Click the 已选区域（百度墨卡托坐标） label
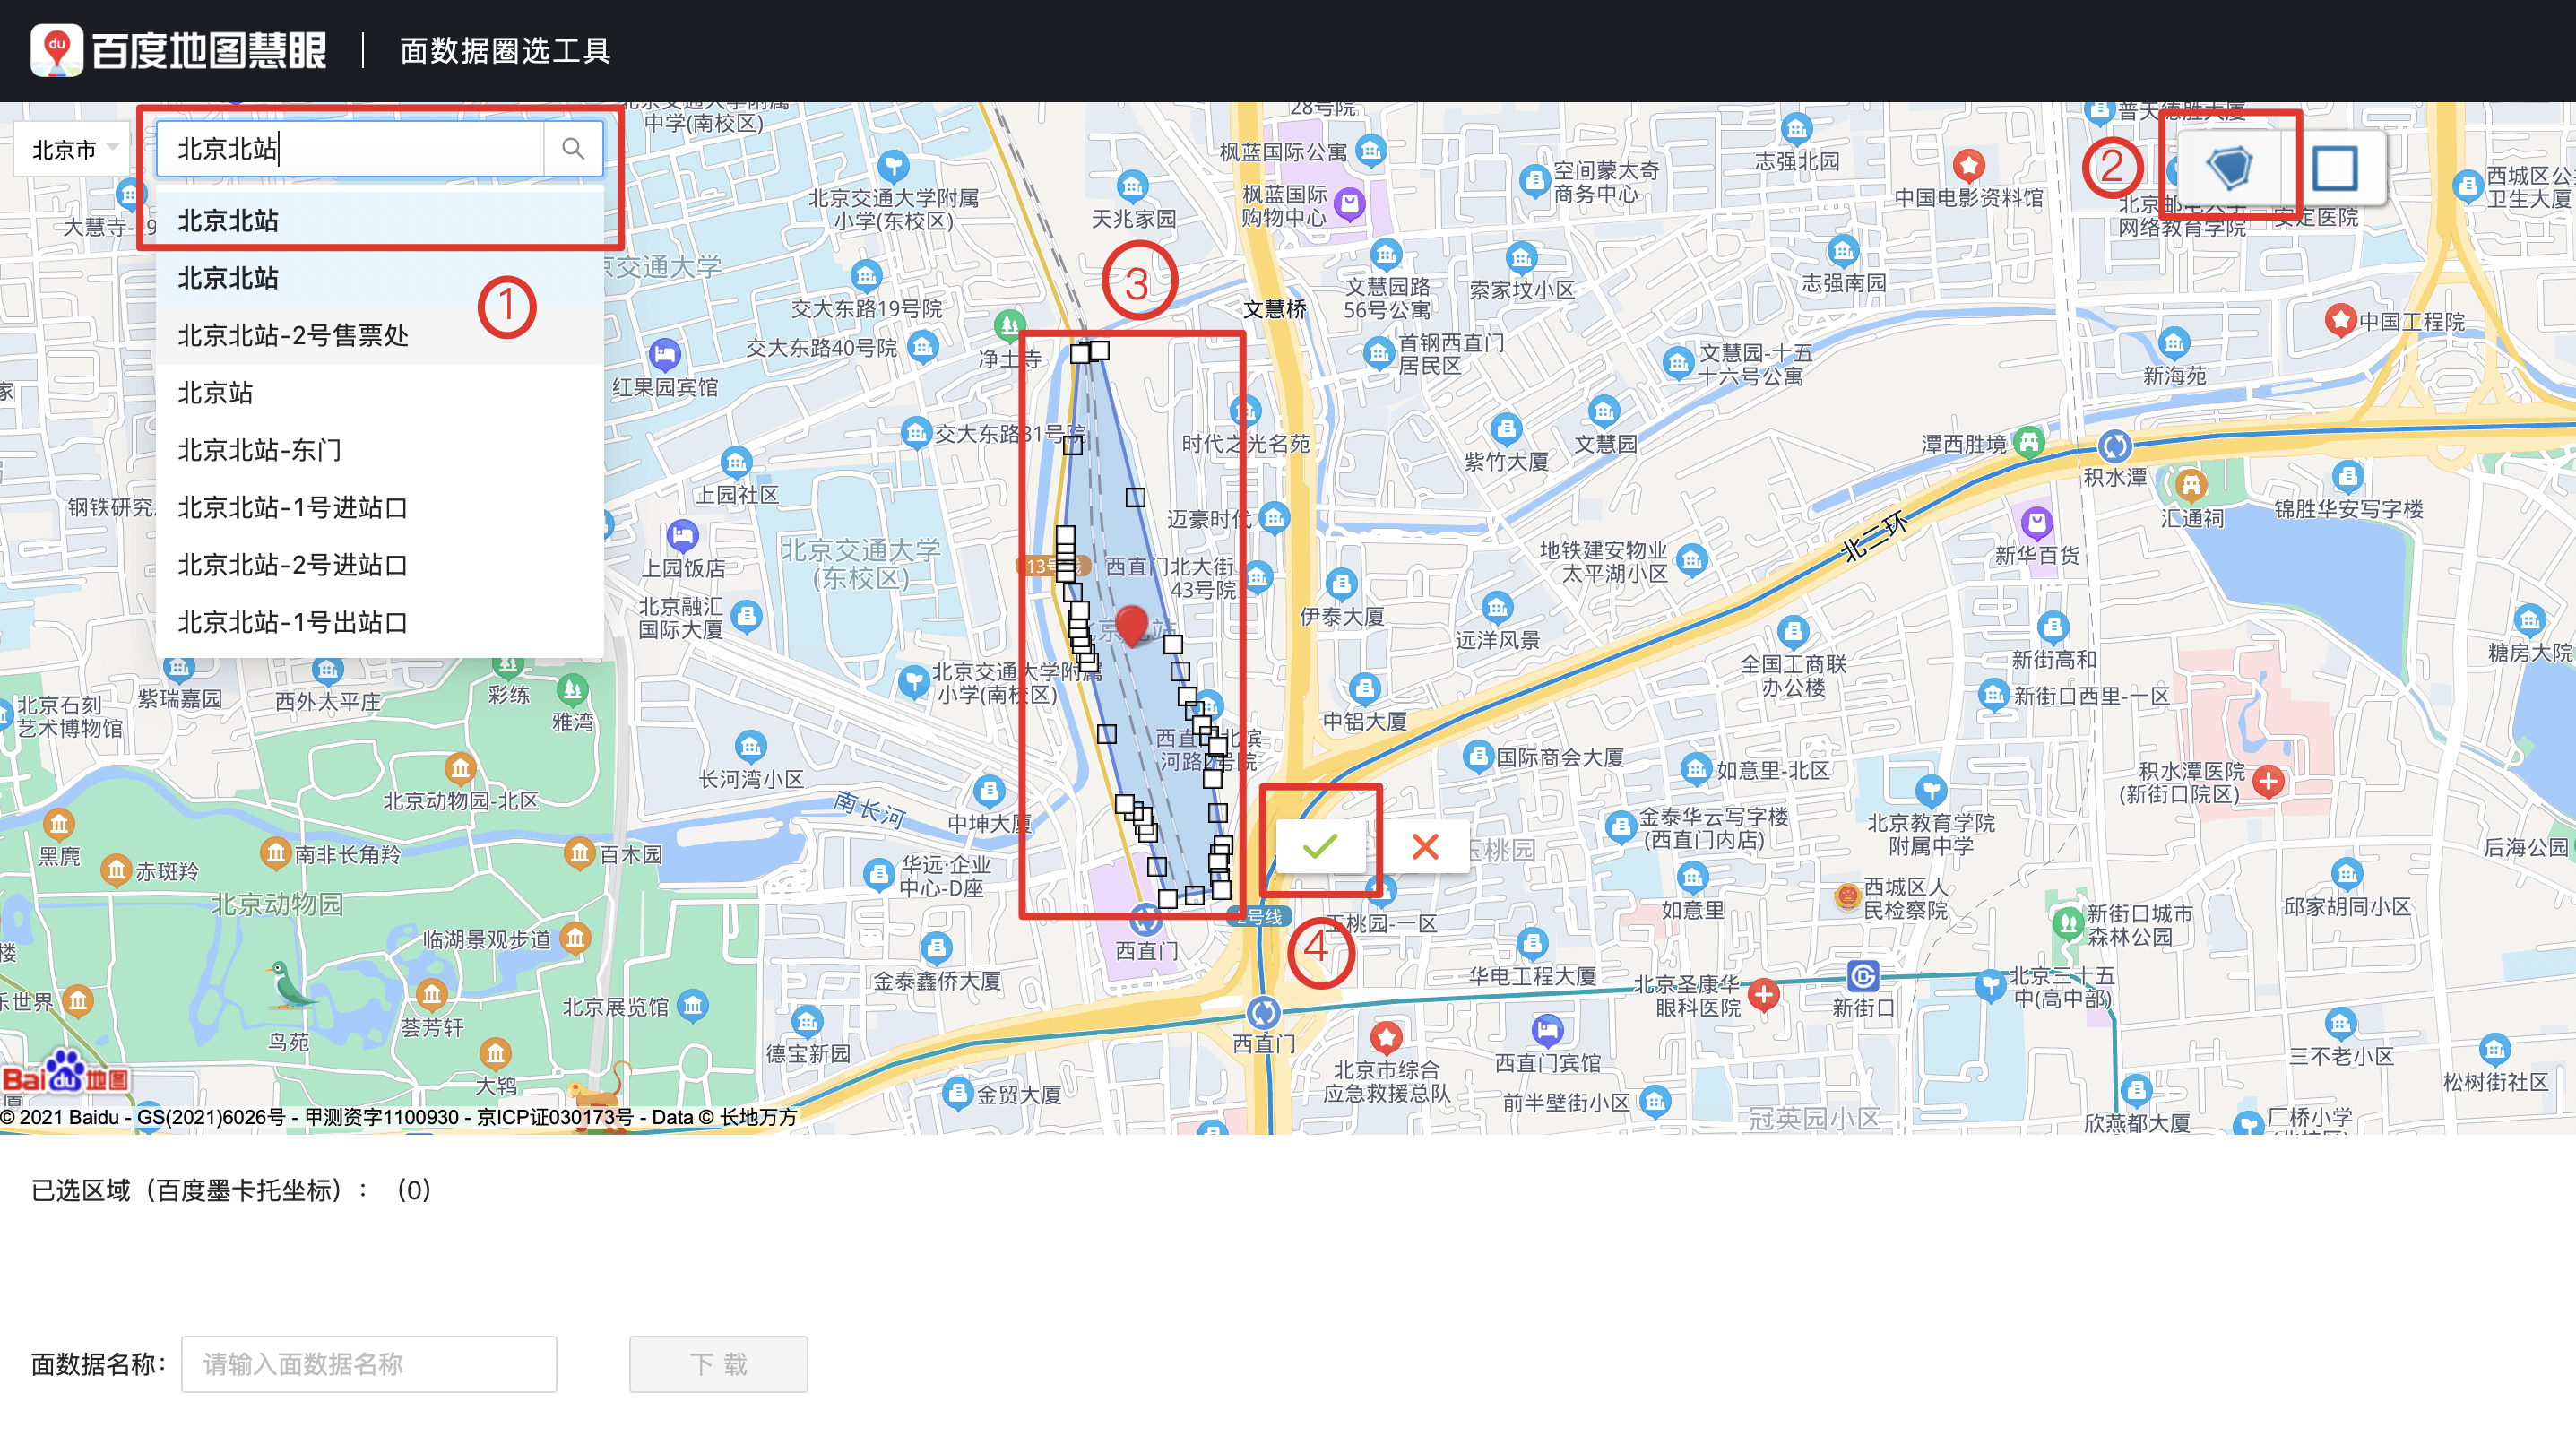Screen dimensions: 2576x1445 pos(200,1190)
